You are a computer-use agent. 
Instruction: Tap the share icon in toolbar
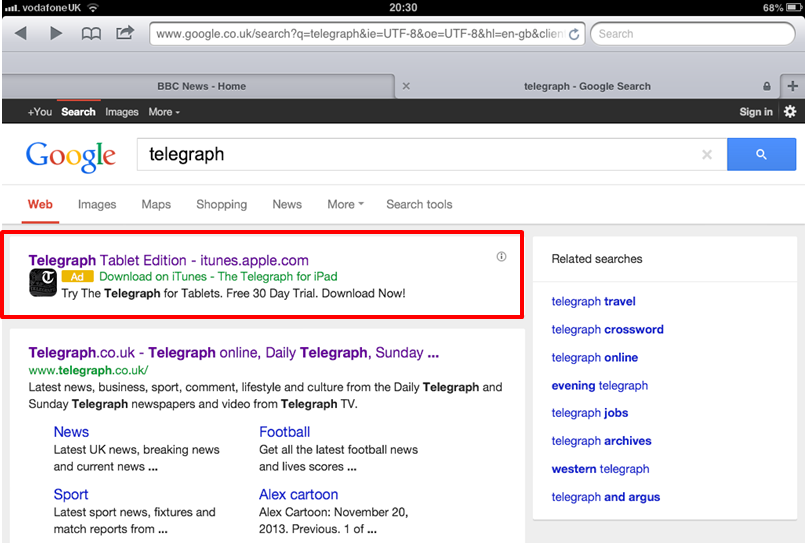click(x=125, y=34)
